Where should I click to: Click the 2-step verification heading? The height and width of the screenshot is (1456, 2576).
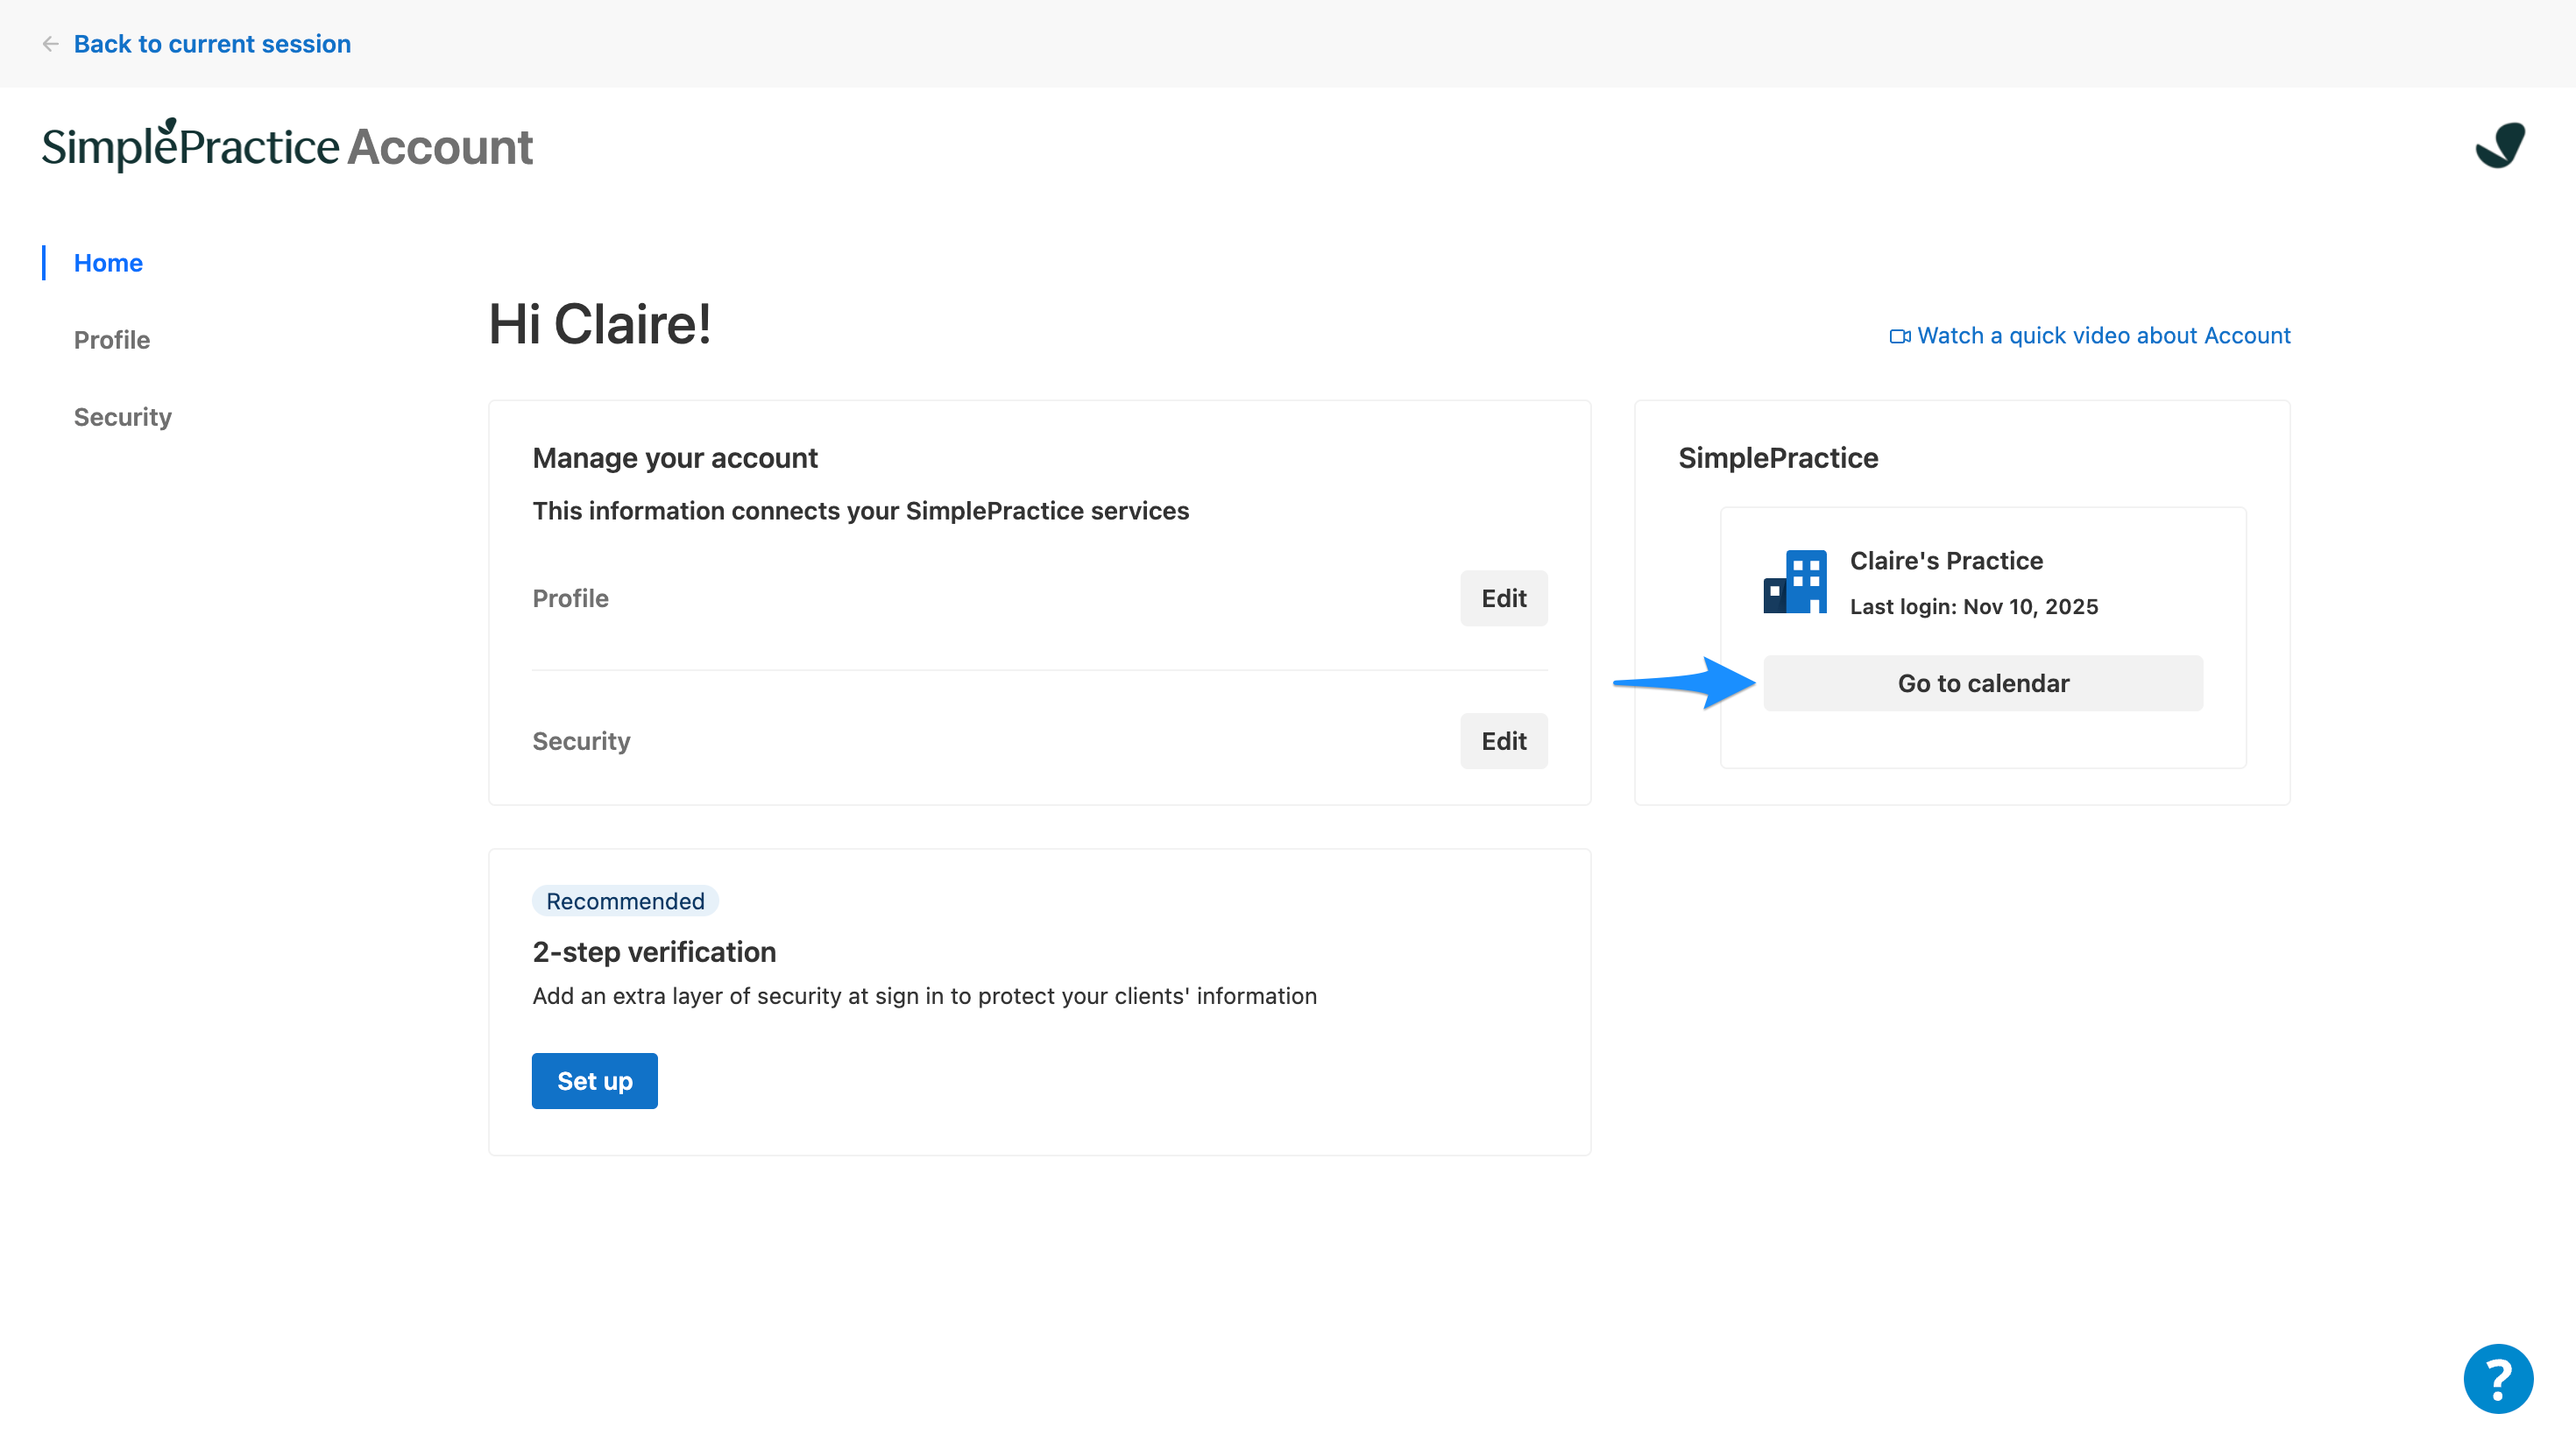coord(654,952)
